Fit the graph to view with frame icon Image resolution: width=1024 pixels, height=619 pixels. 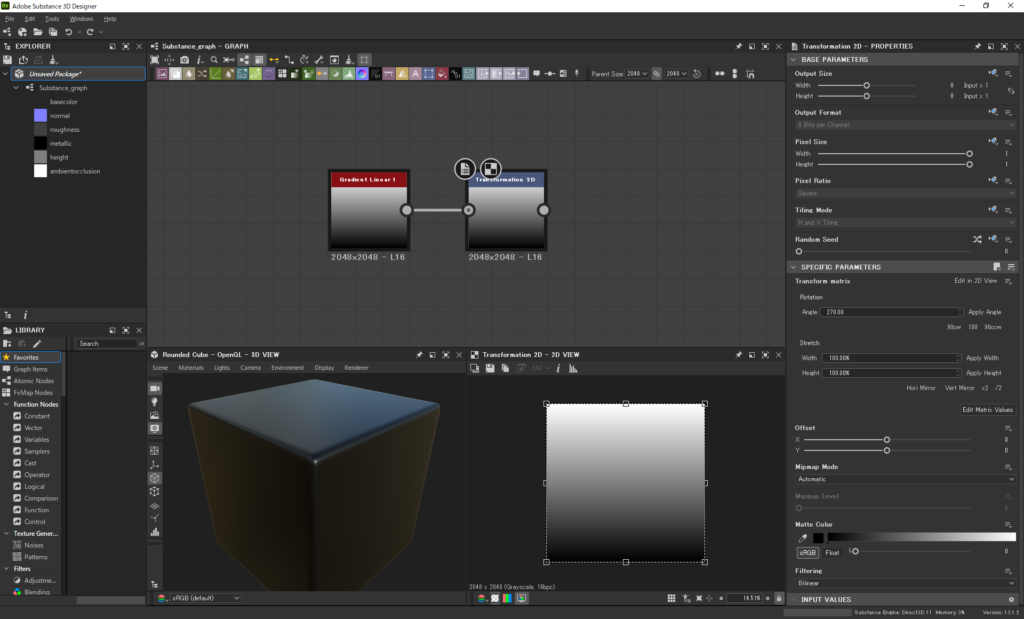(155, 60)
